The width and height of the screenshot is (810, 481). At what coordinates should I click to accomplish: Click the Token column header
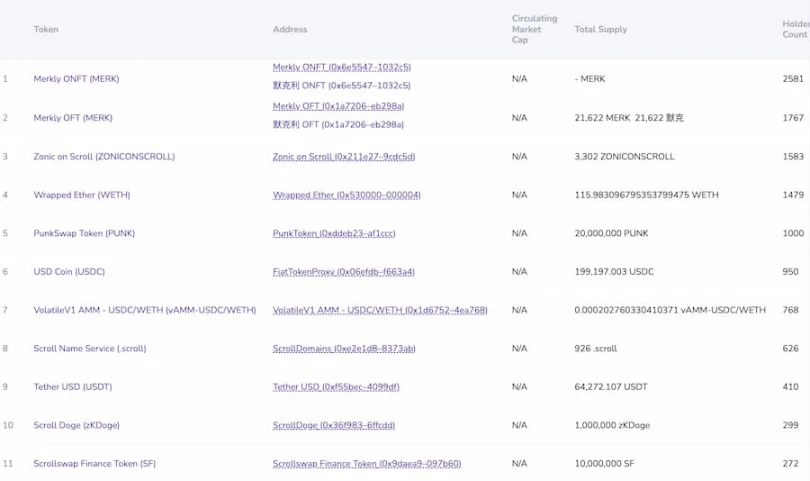46,29
